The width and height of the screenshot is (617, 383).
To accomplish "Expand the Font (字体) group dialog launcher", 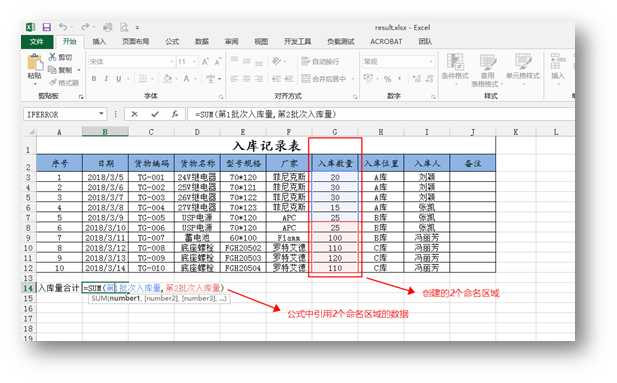I will pos(221,96).
